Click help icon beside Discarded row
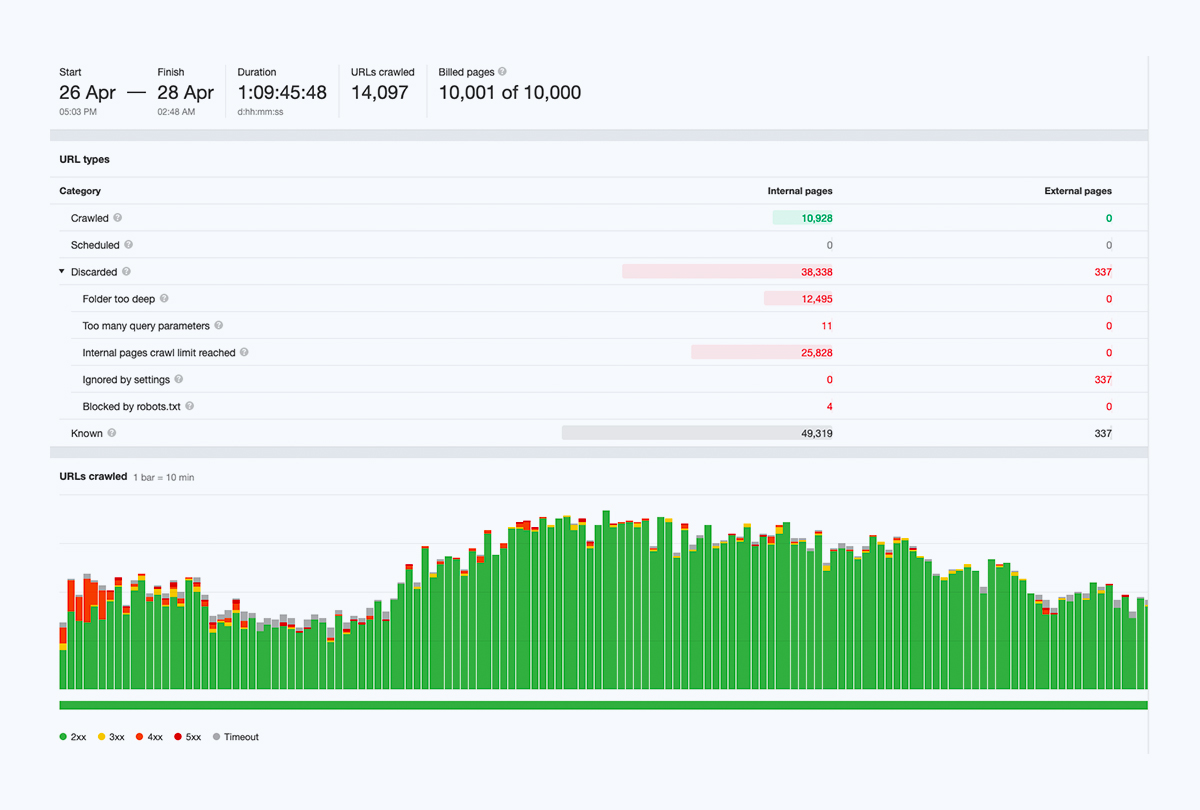 [126, 272]
